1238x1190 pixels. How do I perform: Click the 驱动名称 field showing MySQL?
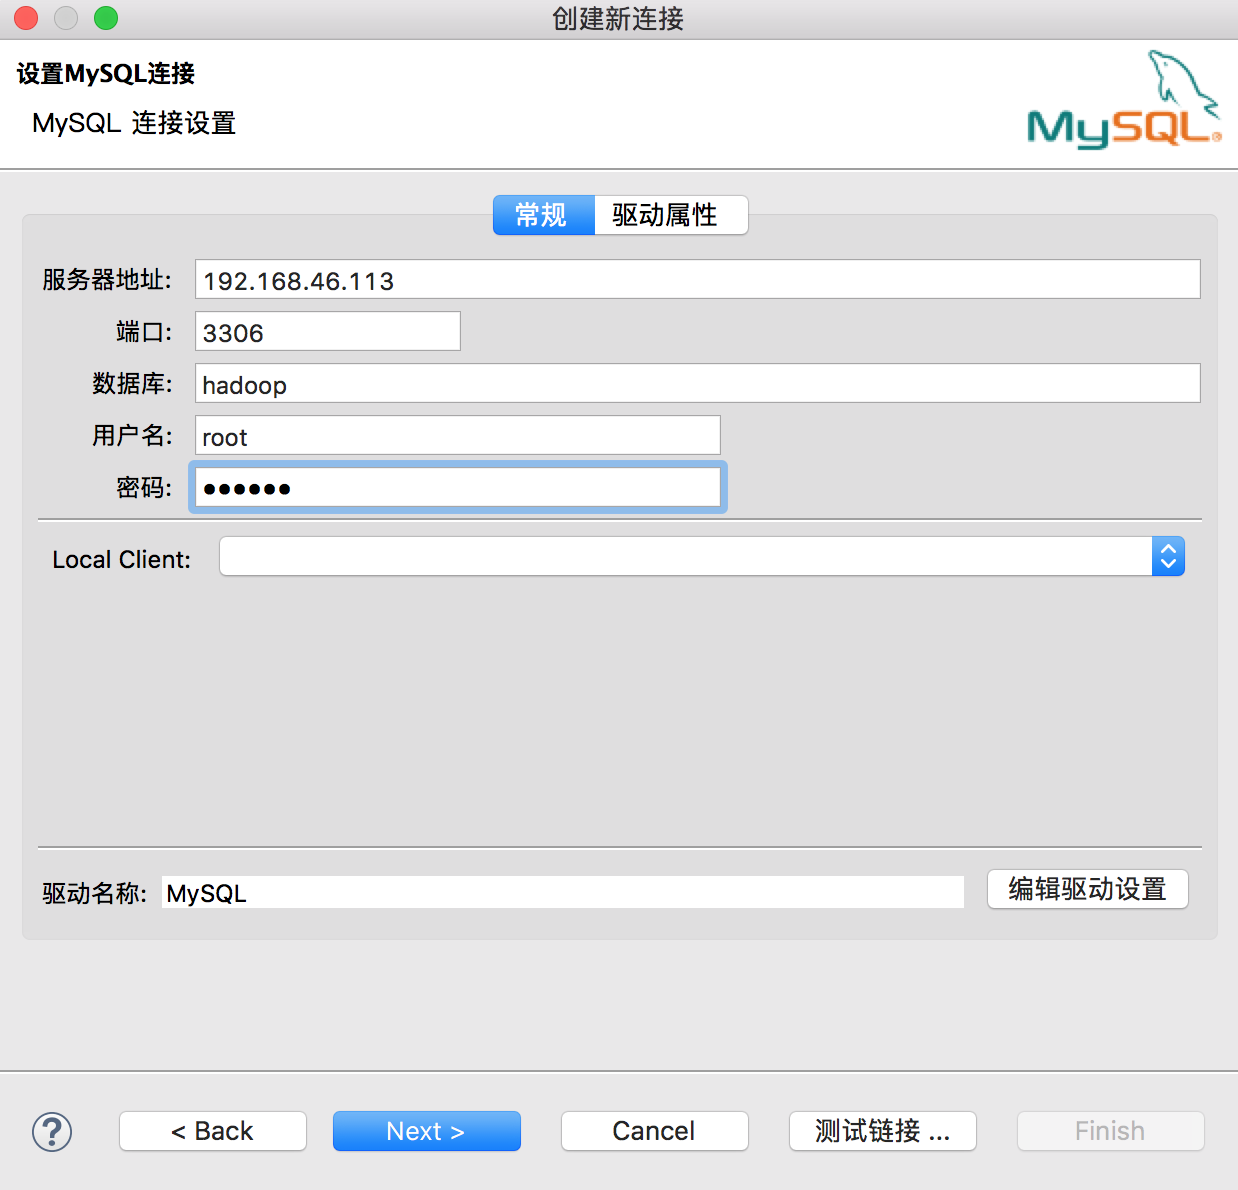pos(562,892)
